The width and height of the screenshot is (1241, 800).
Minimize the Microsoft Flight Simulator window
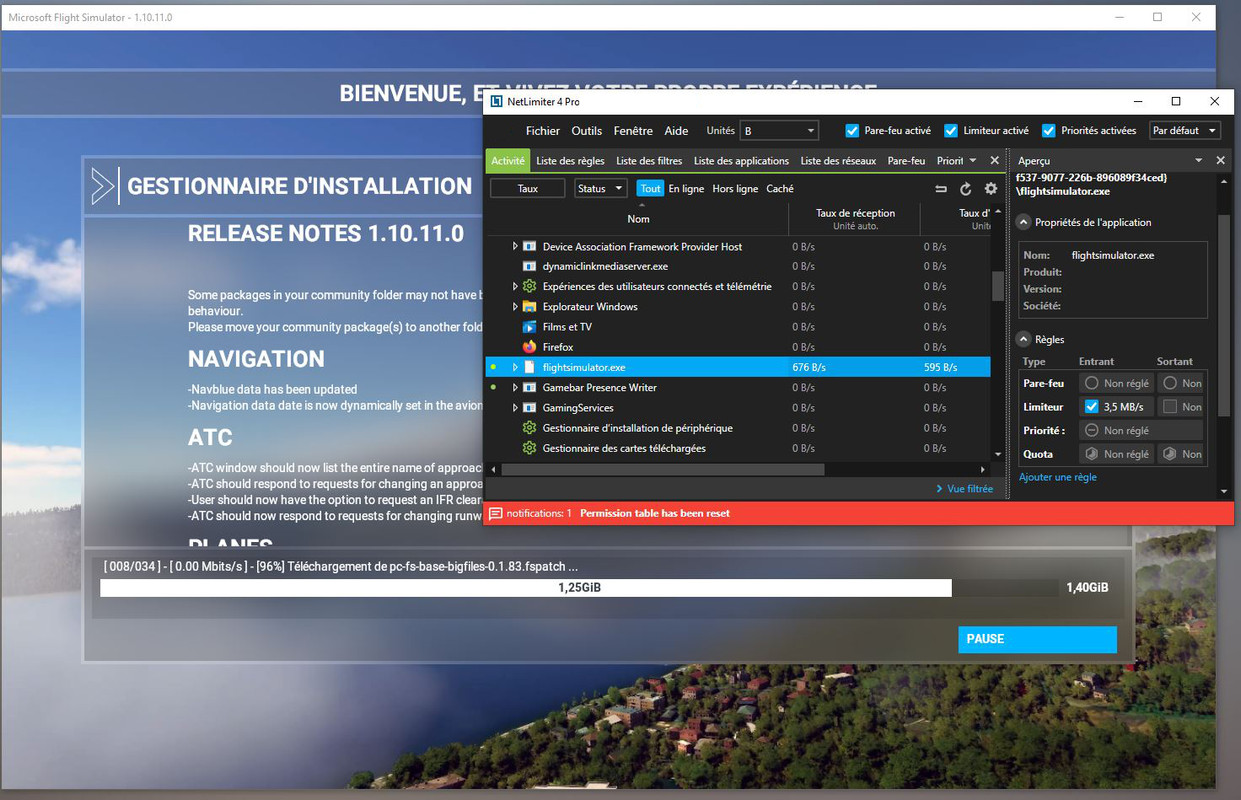[x=1119, y=17]
